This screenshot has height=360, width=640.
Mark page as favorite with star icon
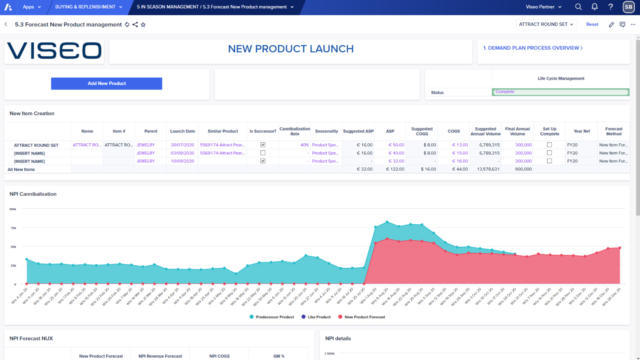(x=143, y=24)
